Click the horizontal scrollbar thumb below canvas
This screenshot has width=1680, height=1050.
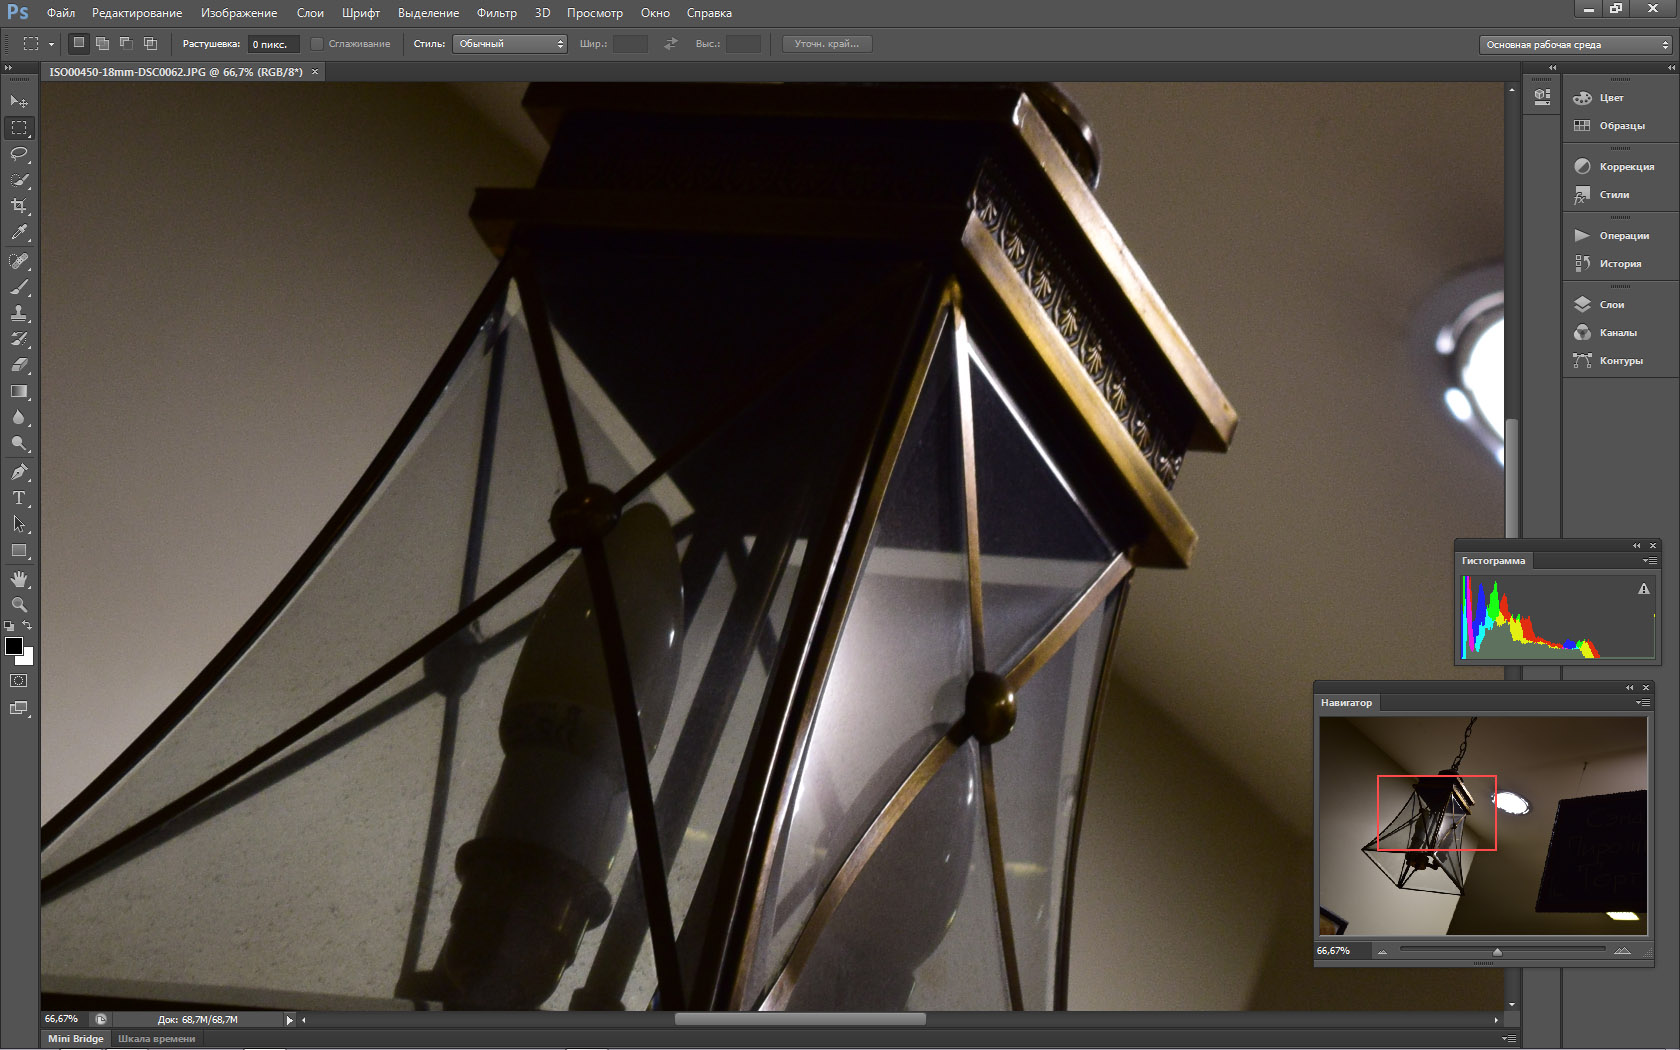click(800, 1020)
